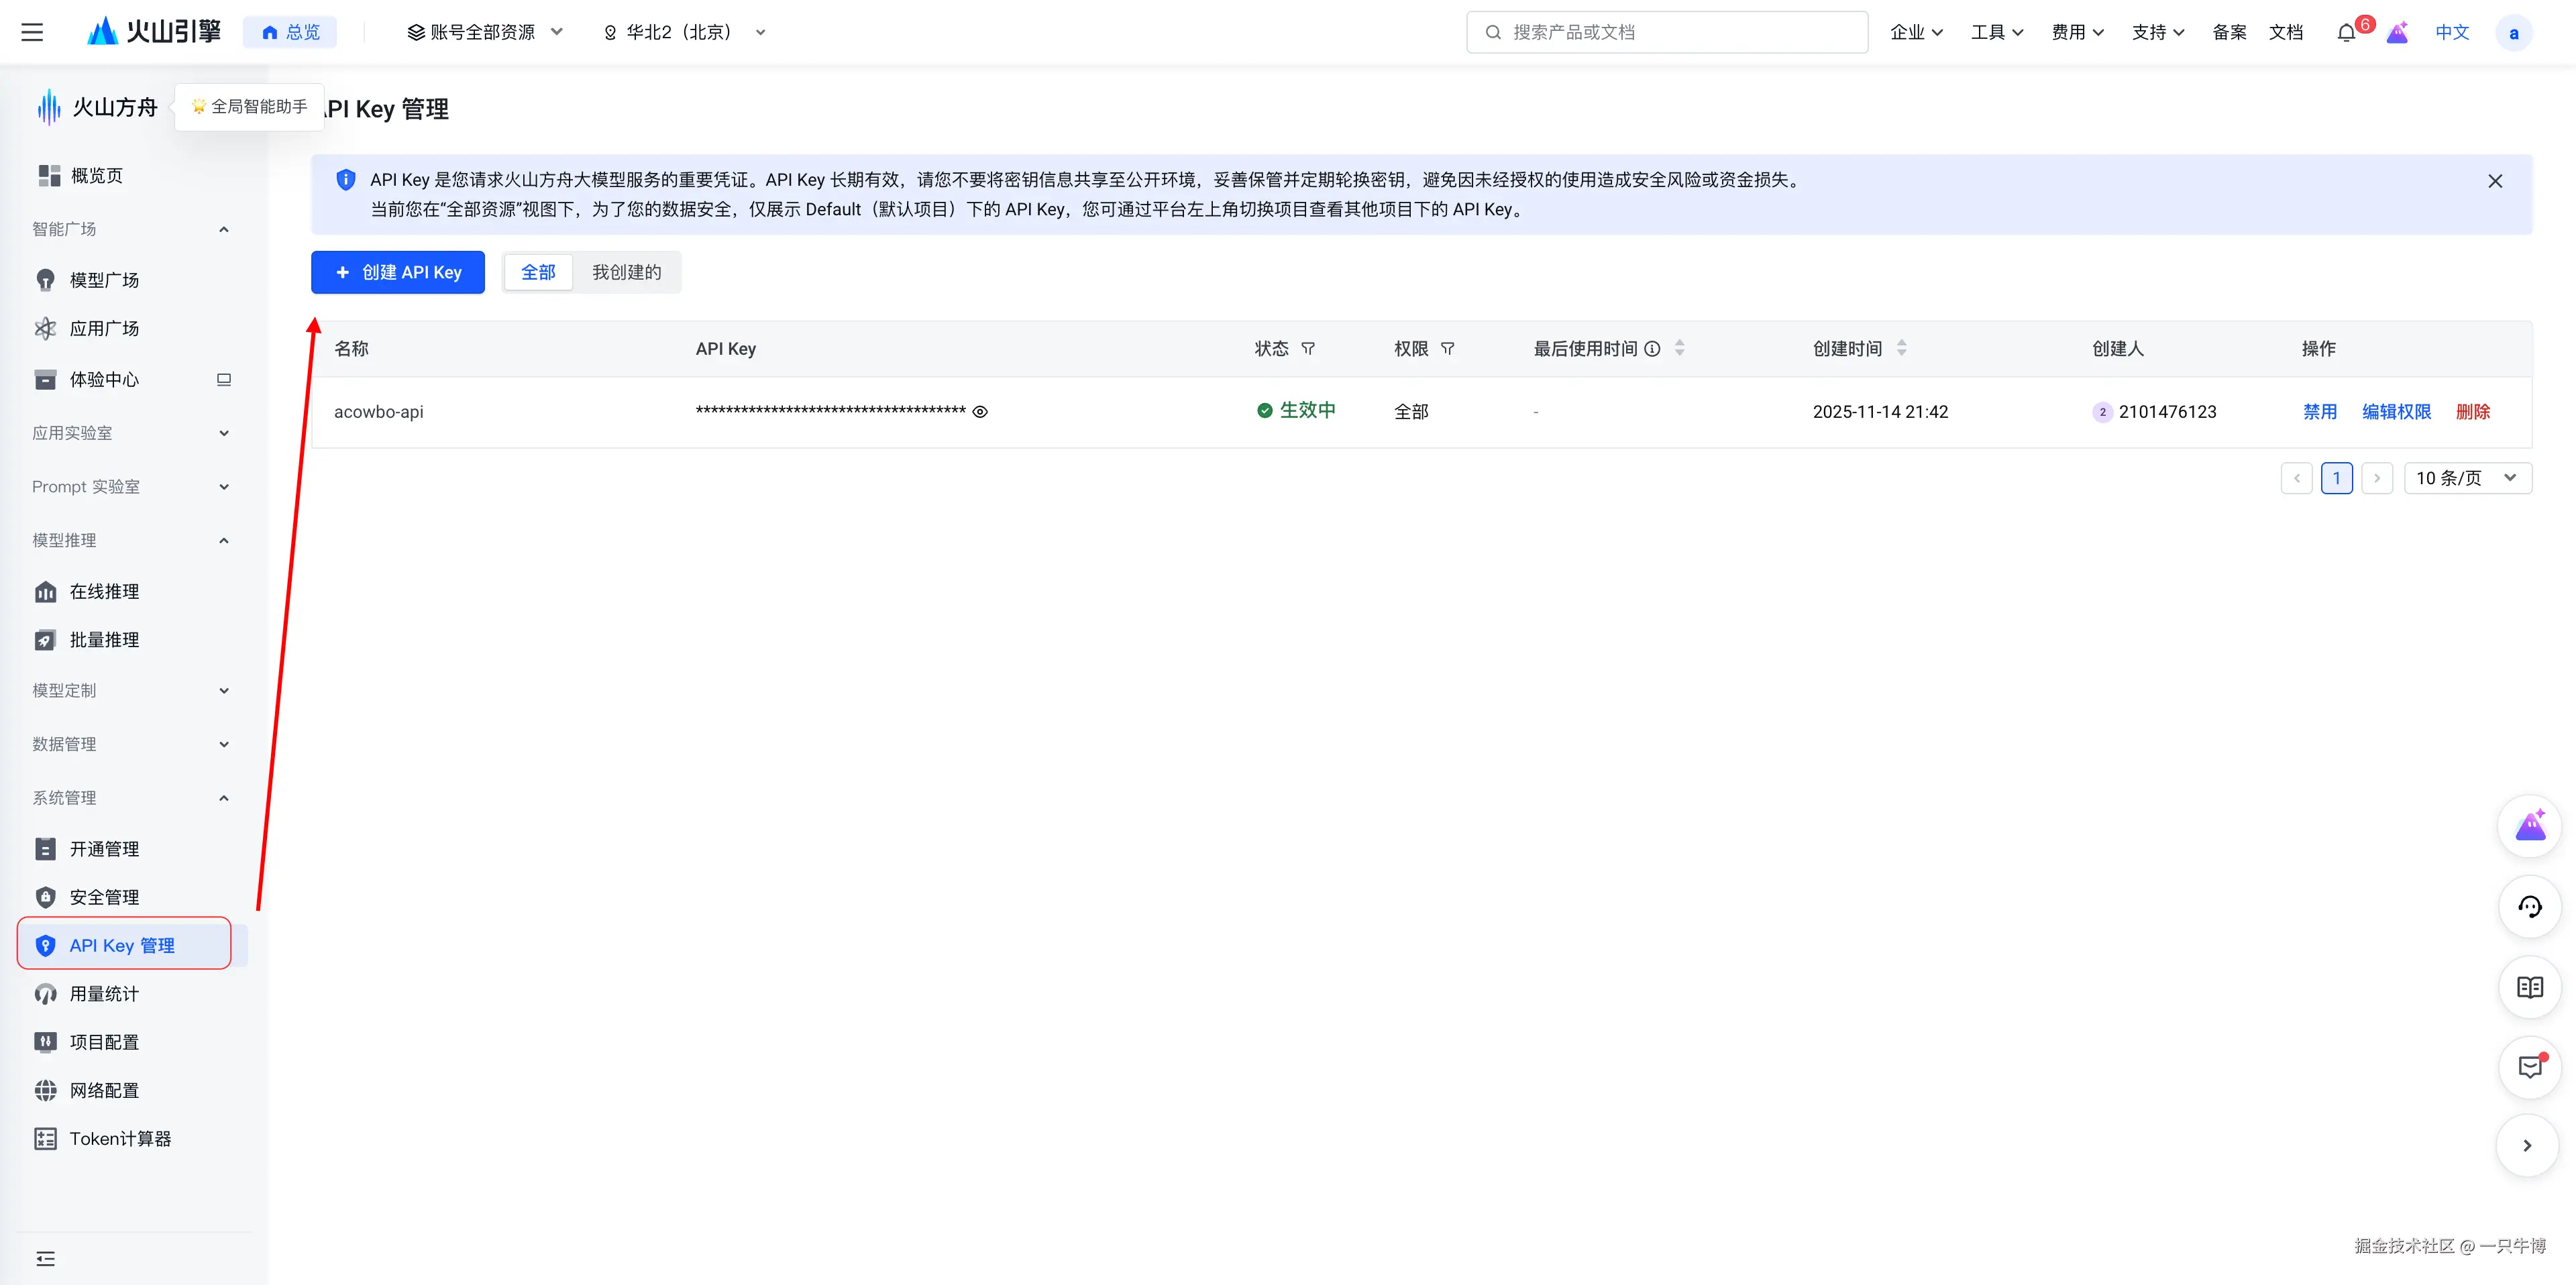This screenshot has height=1285, width=2576.
Task: Switch to the 我创建的 tab
Action: pos(626,271)
